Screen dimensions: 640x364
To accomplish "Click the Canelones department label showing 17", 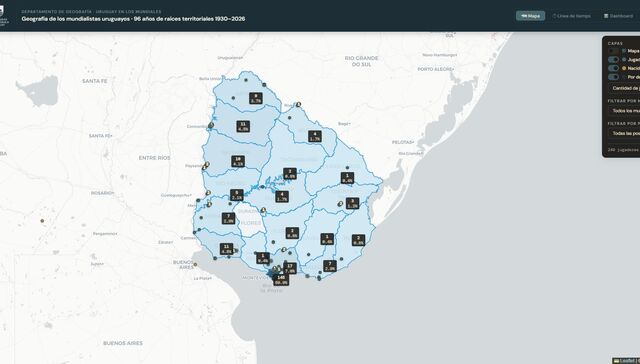I will click(290, 268).
